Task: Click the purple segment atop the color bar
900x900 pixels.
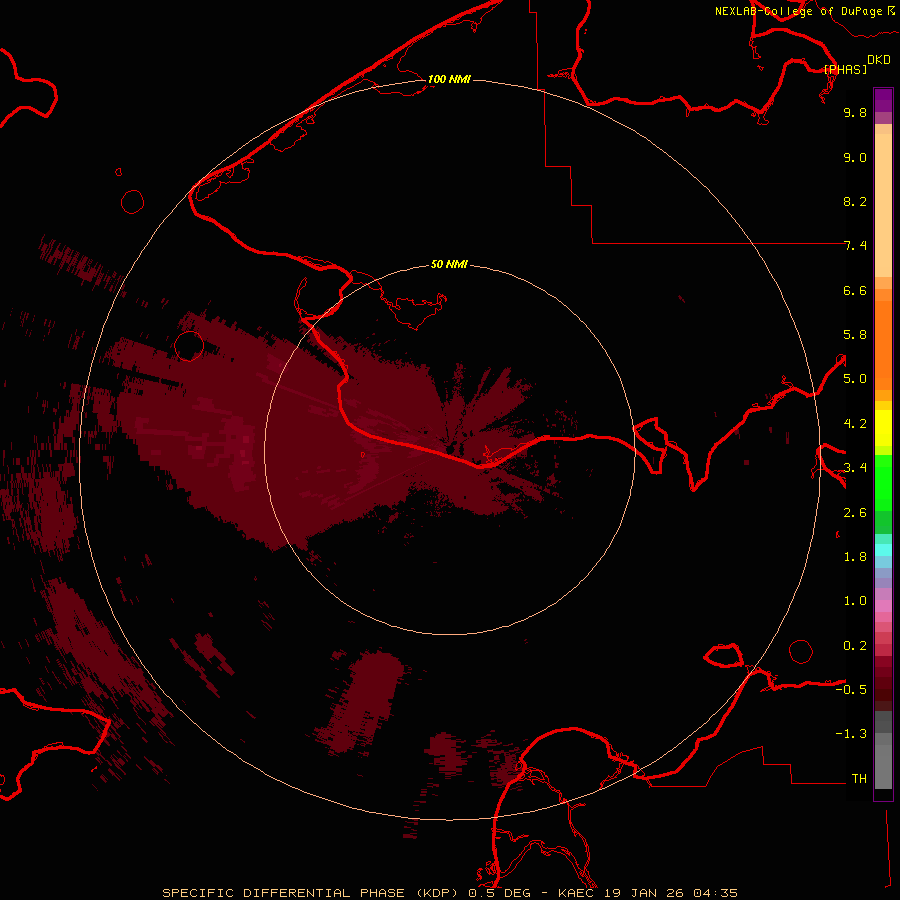Action: click(883, 101)
